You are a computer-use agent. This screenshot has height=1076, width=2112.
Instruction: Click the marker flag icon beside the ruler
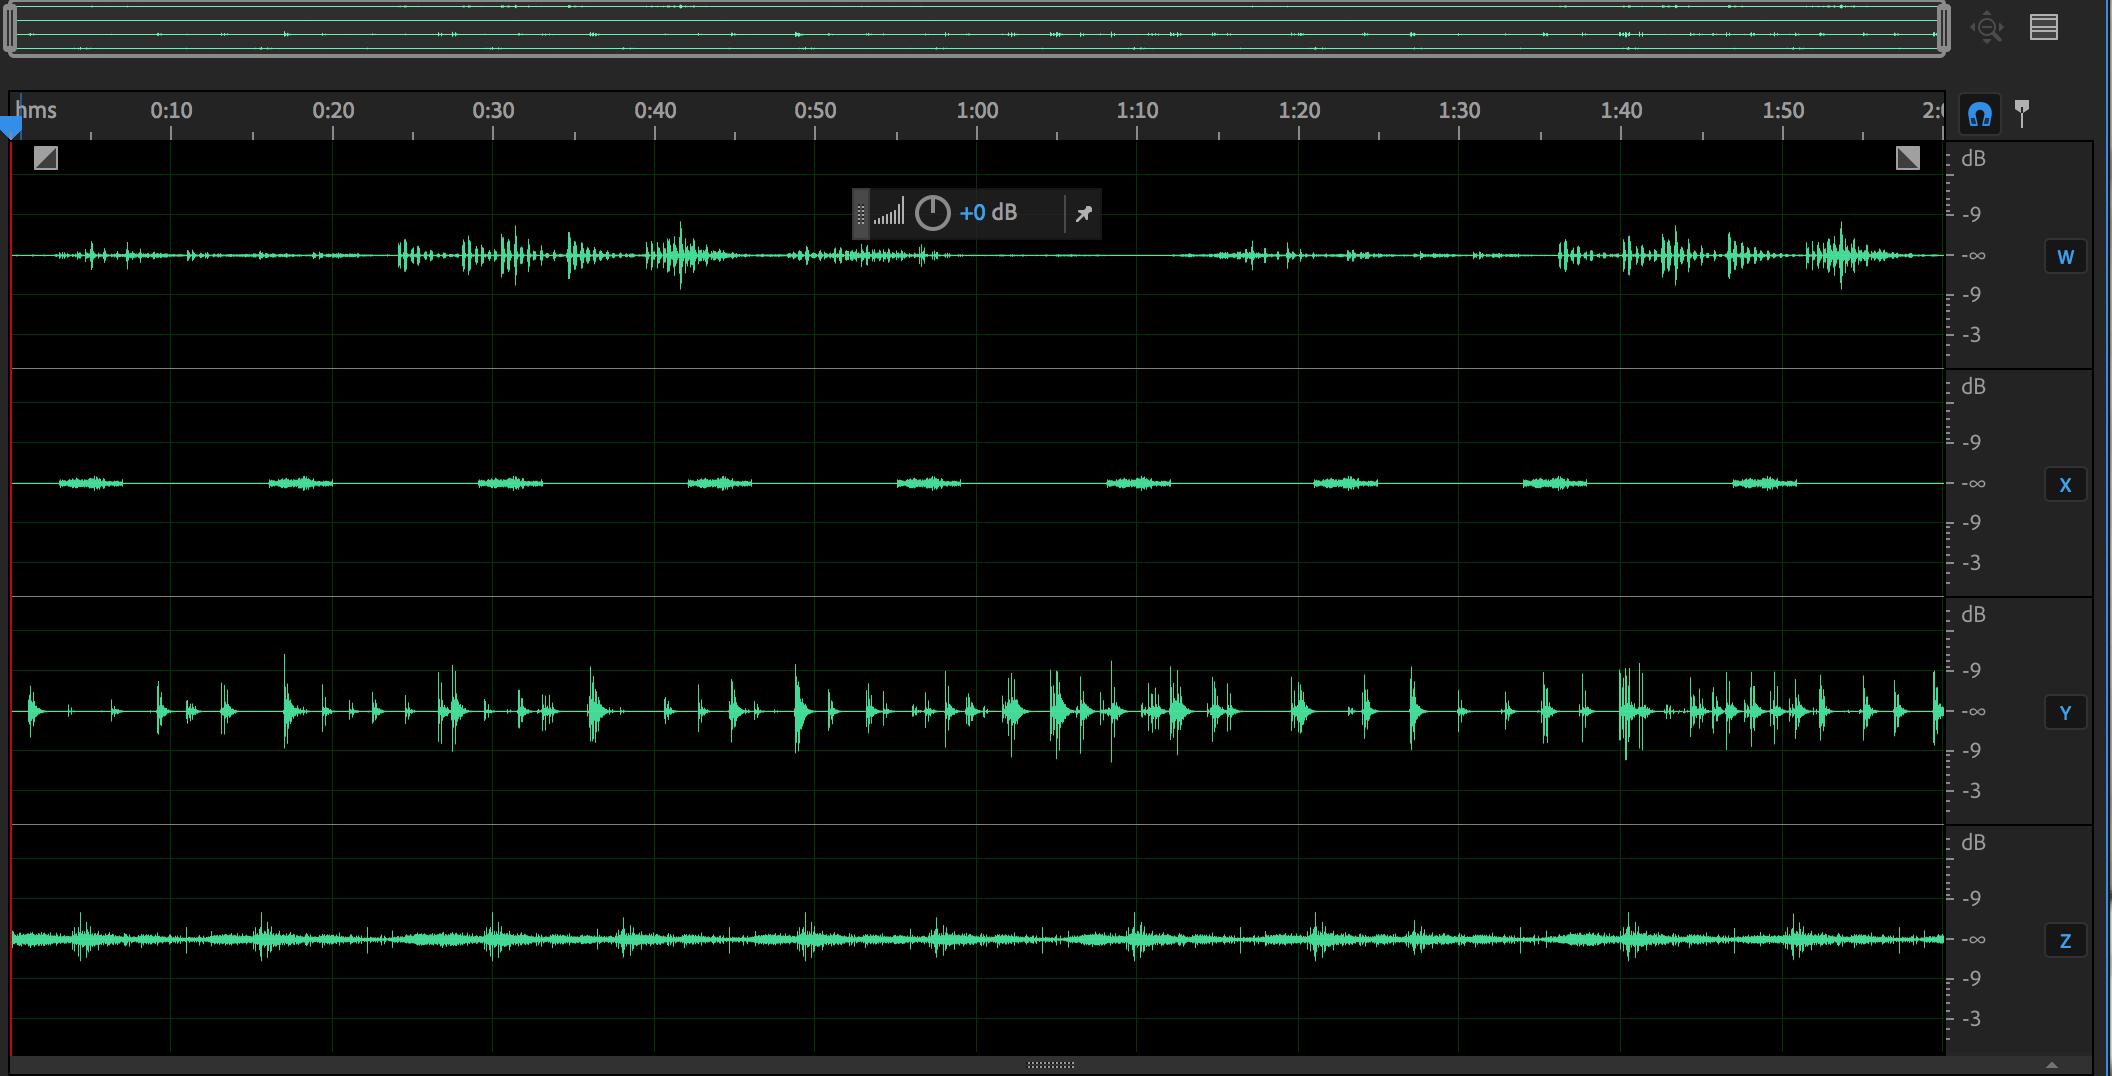click(2021, 113)
